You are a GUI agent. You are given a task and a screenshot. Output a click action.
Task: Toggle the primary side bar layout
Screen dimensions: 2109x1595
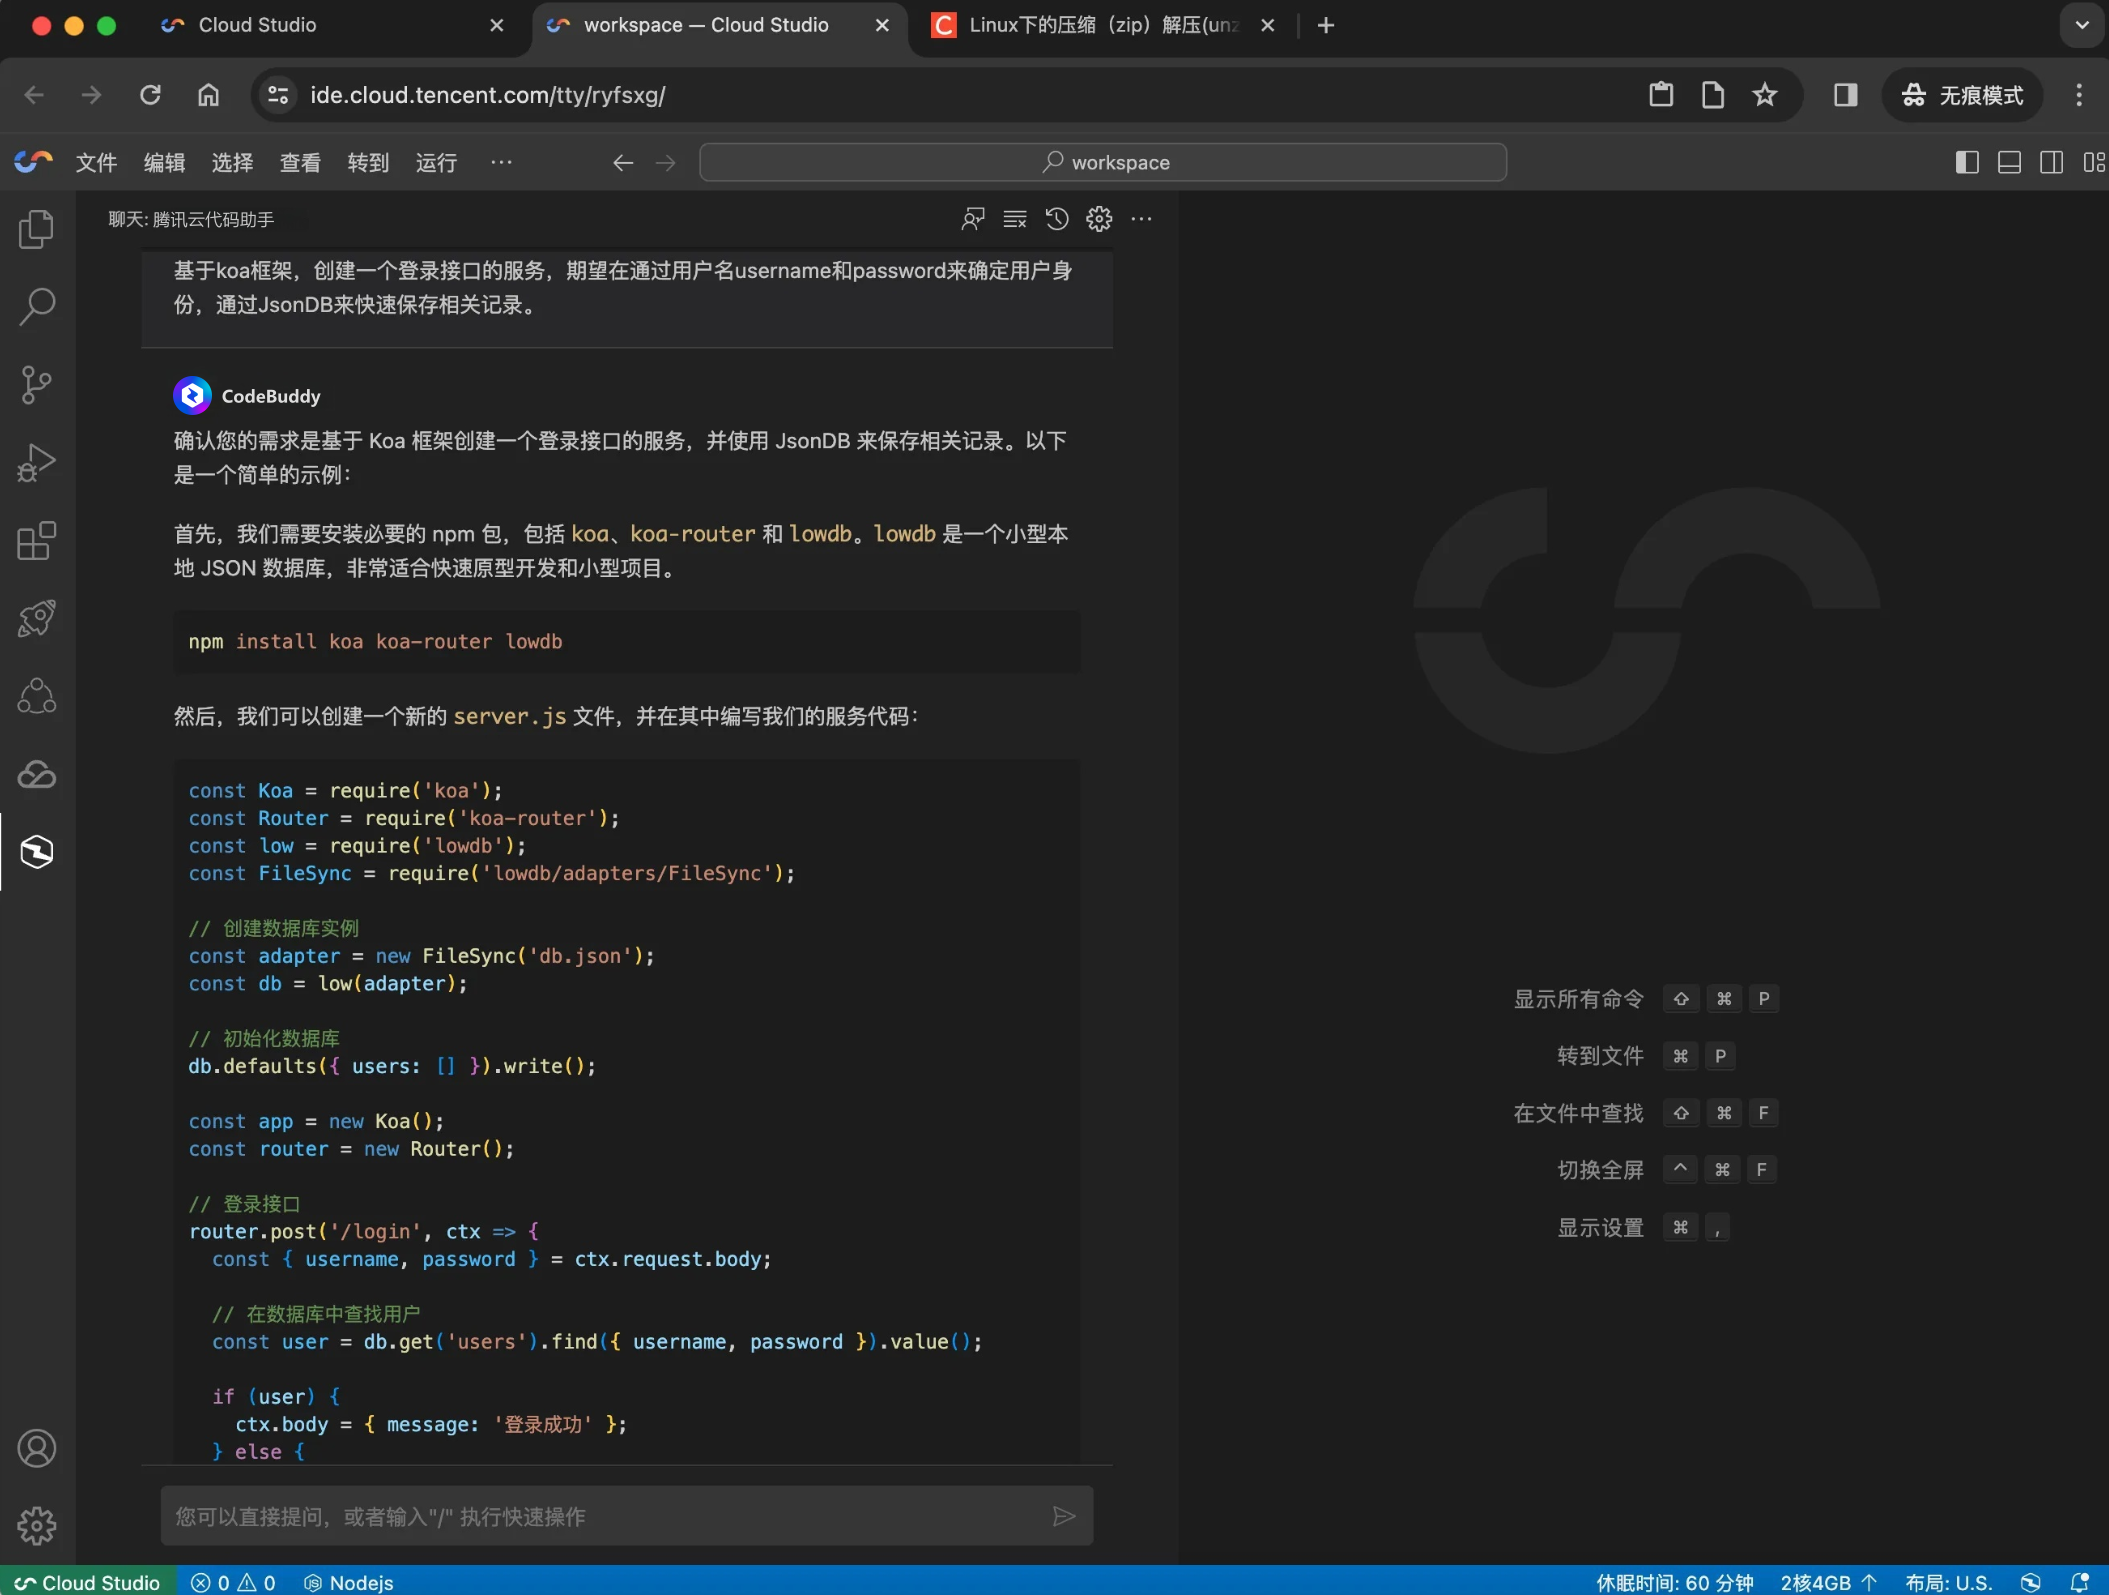tap(1966, 162)
